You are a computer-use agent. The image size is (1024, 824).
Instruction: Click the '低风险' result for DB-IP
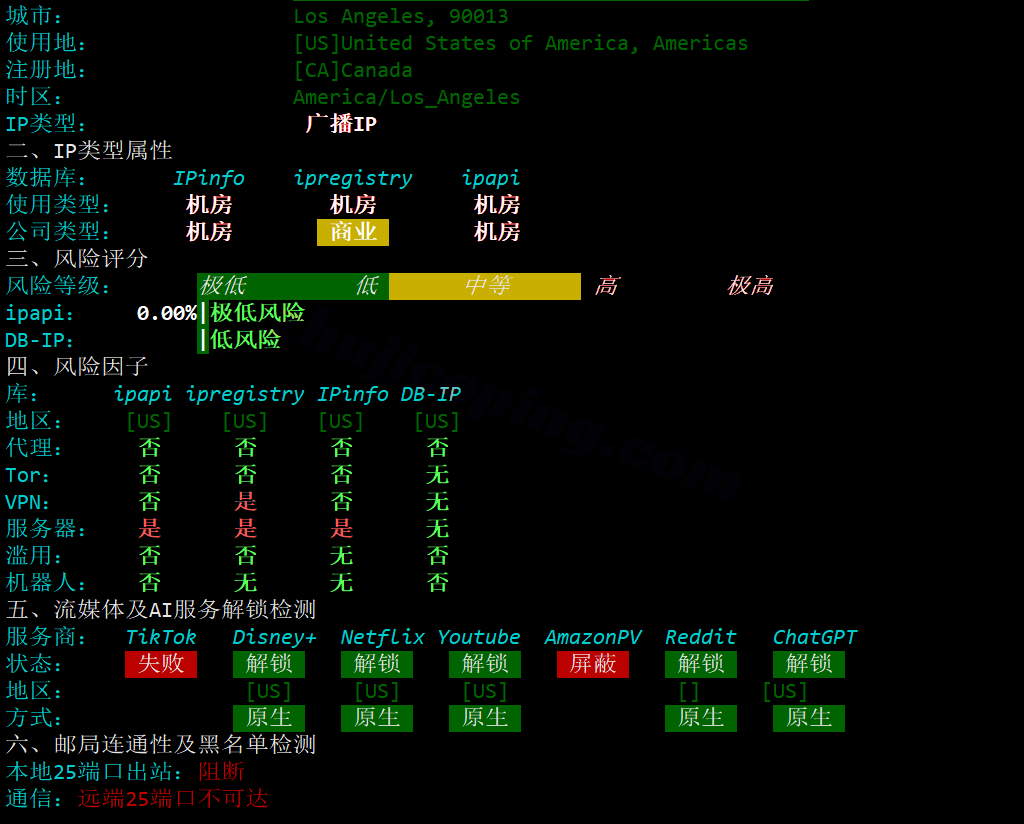[246, 340]
